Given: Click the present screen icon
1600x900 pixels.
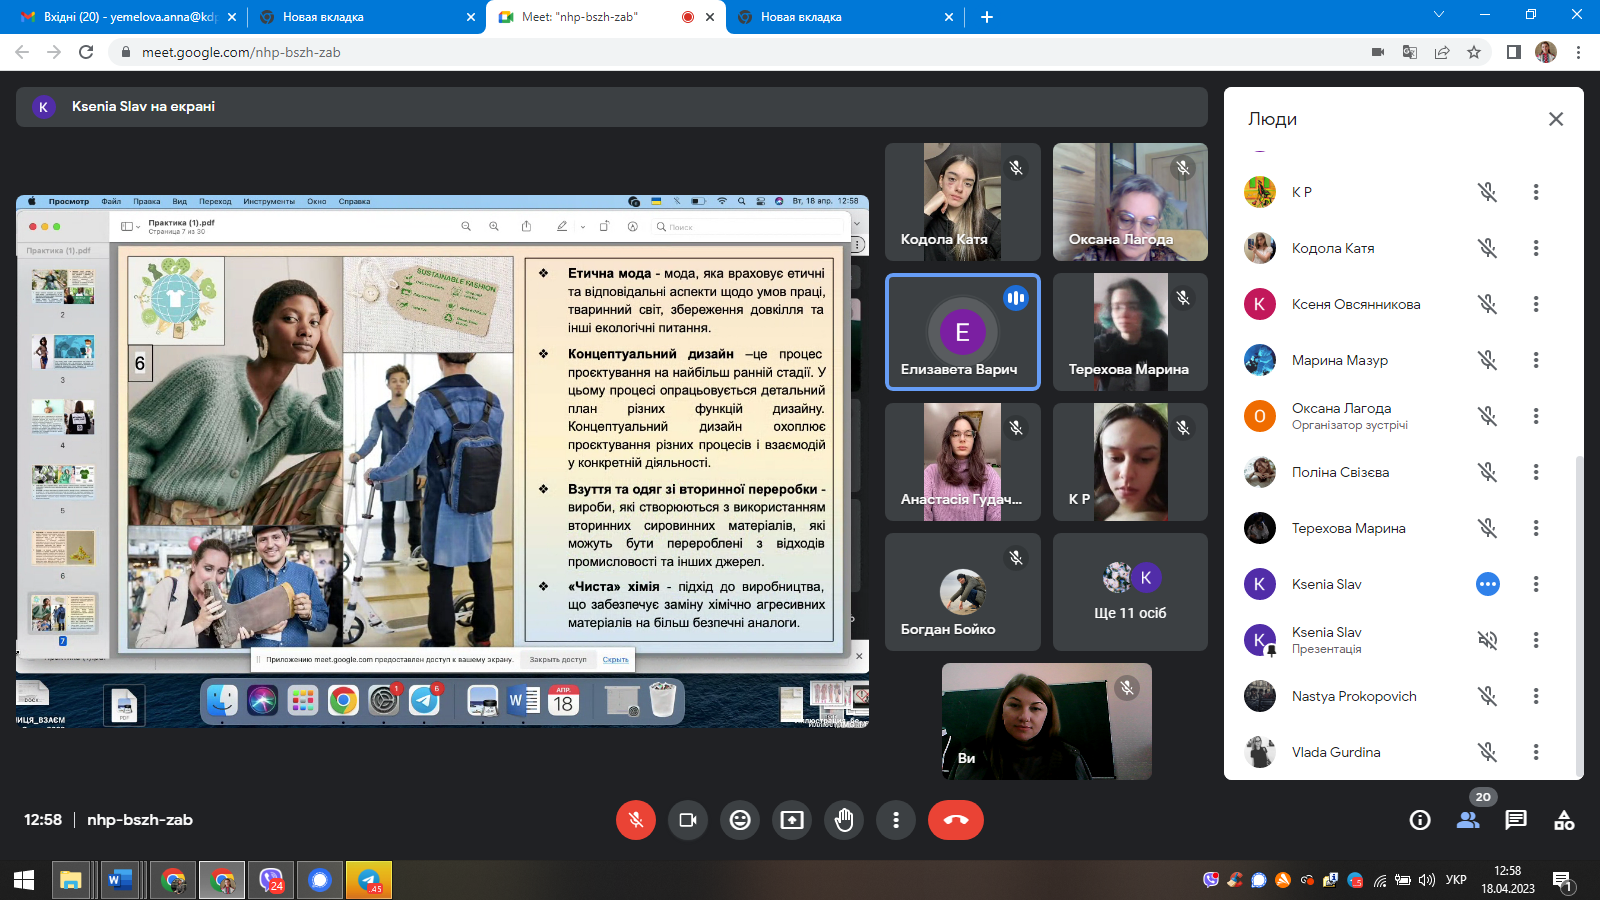Looking at the screenshot, I should tap(792, 820).
